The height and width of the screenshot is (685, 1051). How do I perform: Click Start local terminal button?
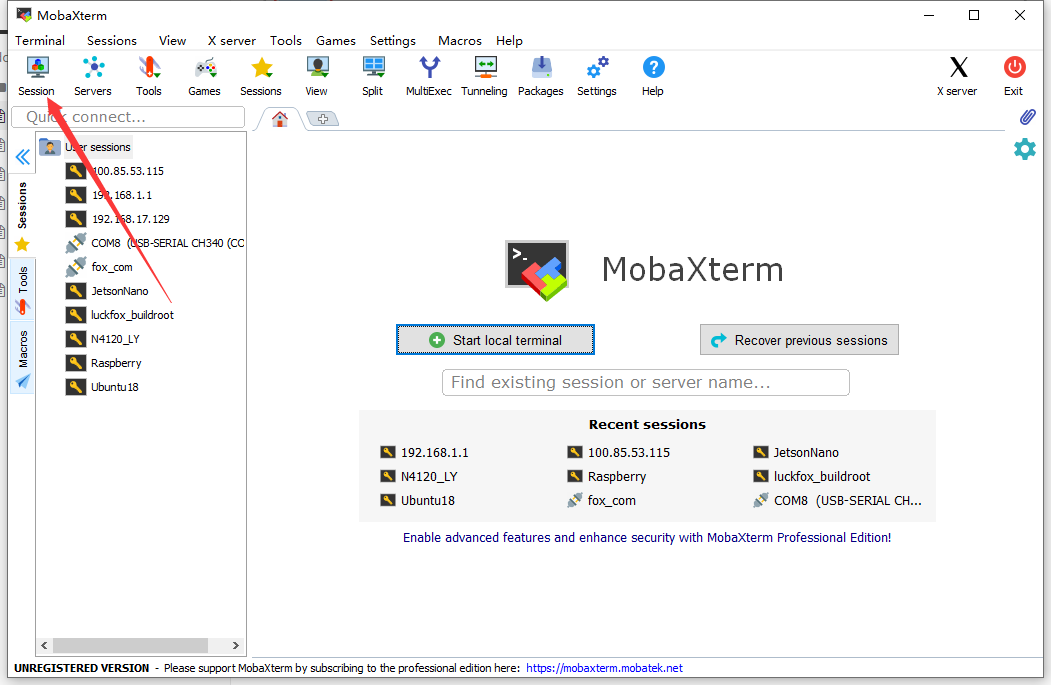coord(495,340)
